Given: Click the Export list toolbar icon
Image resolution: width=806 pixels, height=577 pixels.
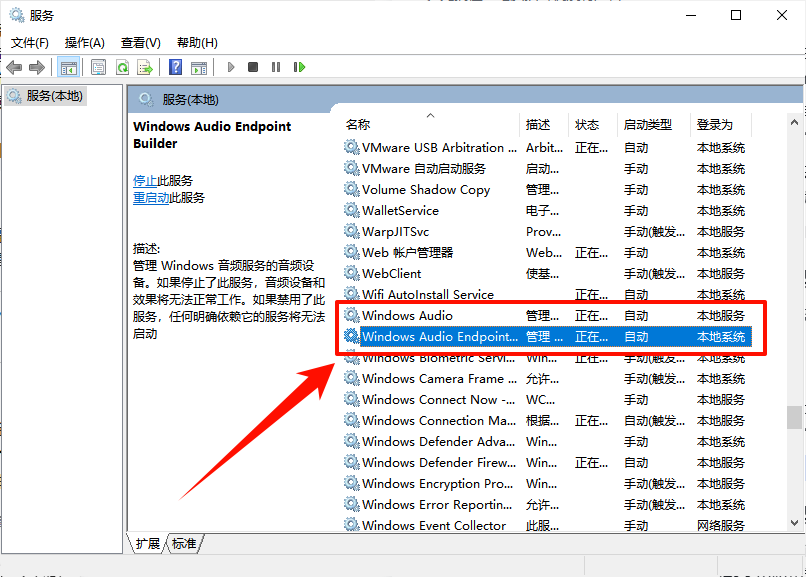Looking at the screenshot, I should (x=145, y=67).
